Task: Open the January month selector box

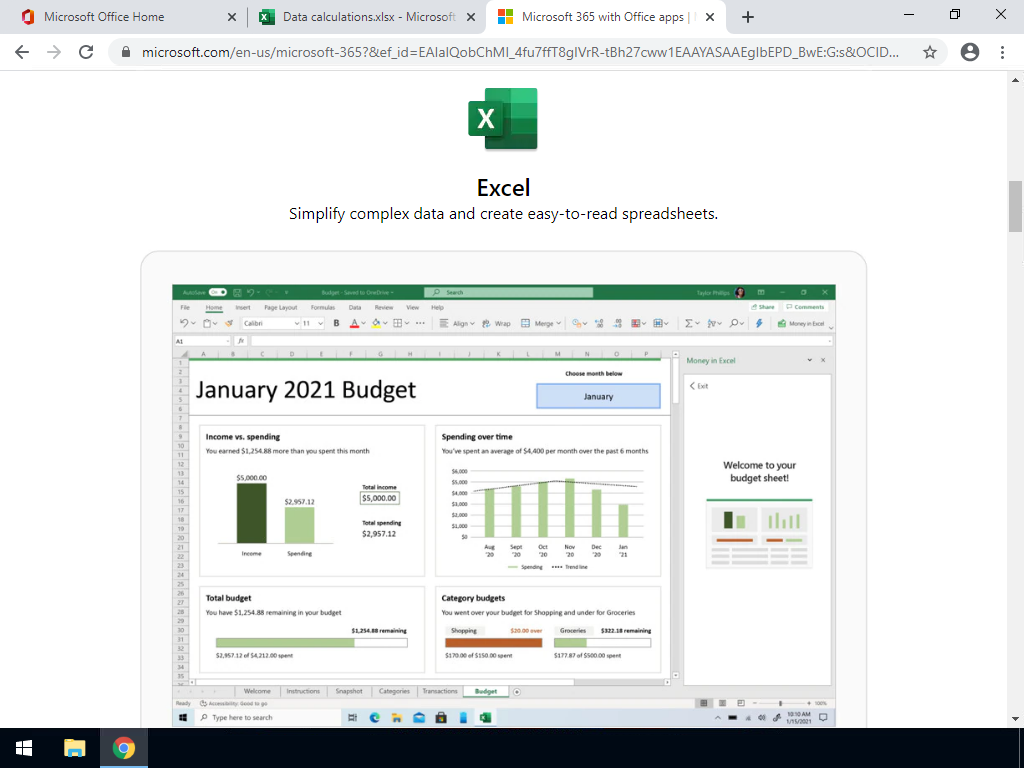Action: 598,396
